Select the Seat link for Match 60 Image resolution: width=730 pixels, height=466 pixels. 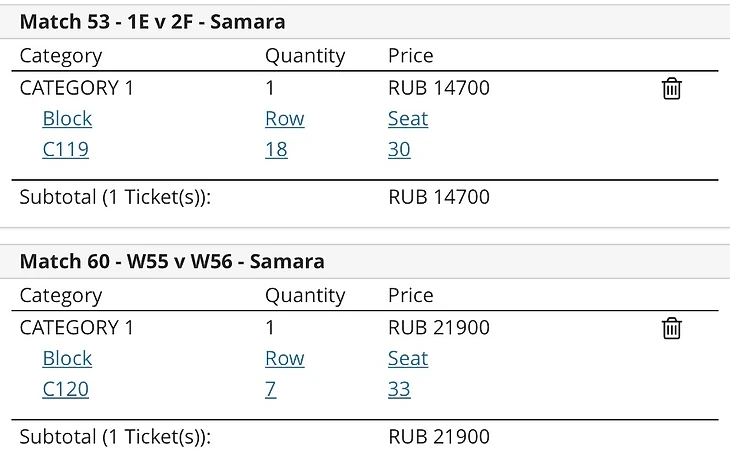click(x=408, y=358)
